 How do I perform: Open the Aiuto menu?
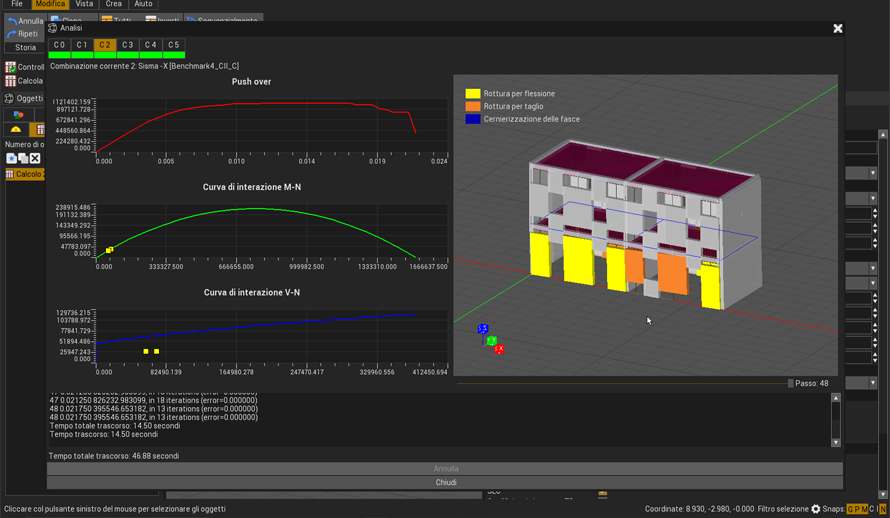[143, 4]
